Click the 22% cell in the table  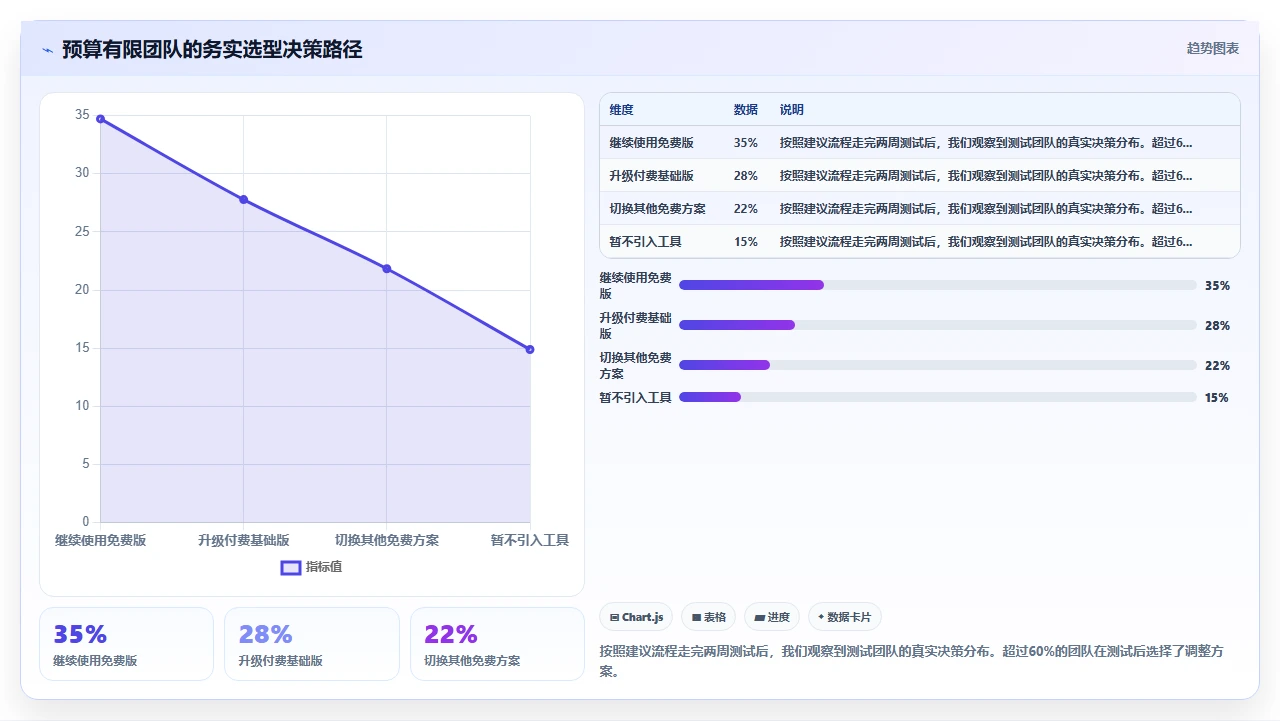click(x=745, y=209)
